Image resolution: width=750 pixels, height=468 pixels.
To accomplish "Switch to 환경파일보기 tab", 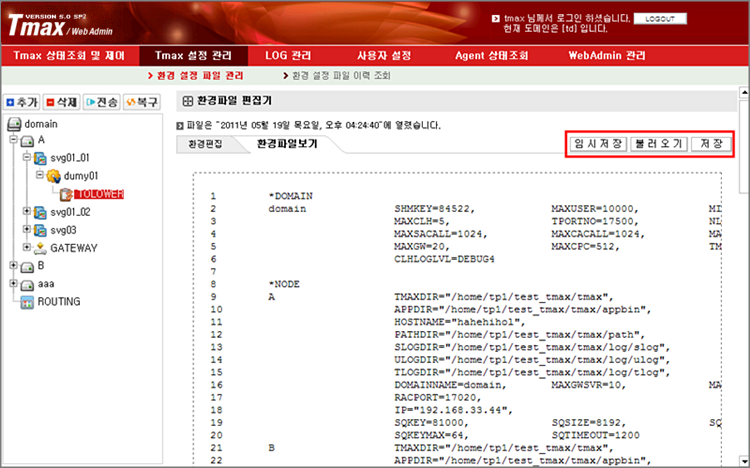I will [287, 144].
